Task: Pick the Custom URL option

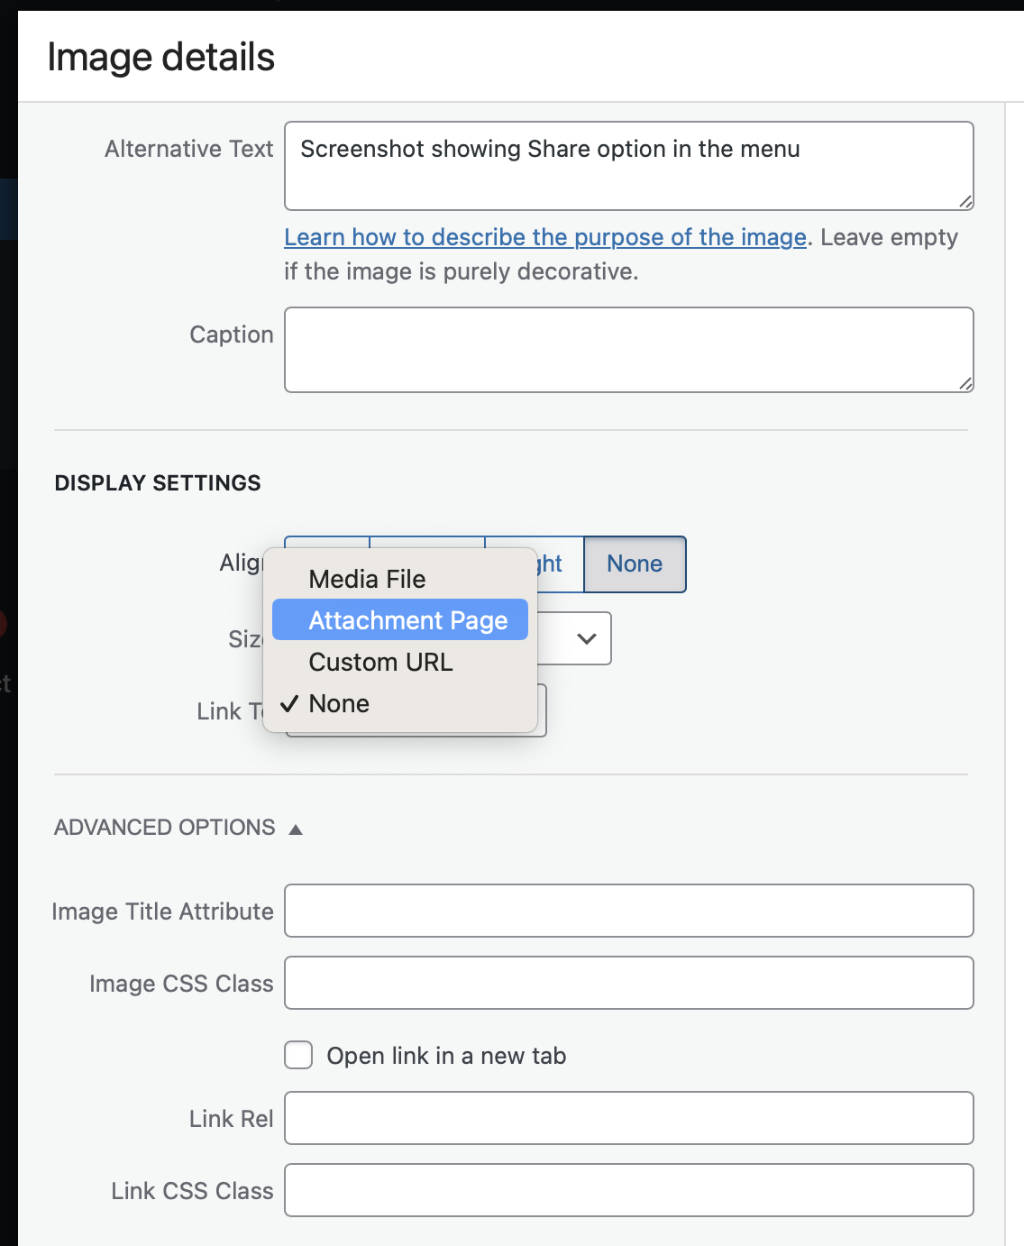Action: 380,662
